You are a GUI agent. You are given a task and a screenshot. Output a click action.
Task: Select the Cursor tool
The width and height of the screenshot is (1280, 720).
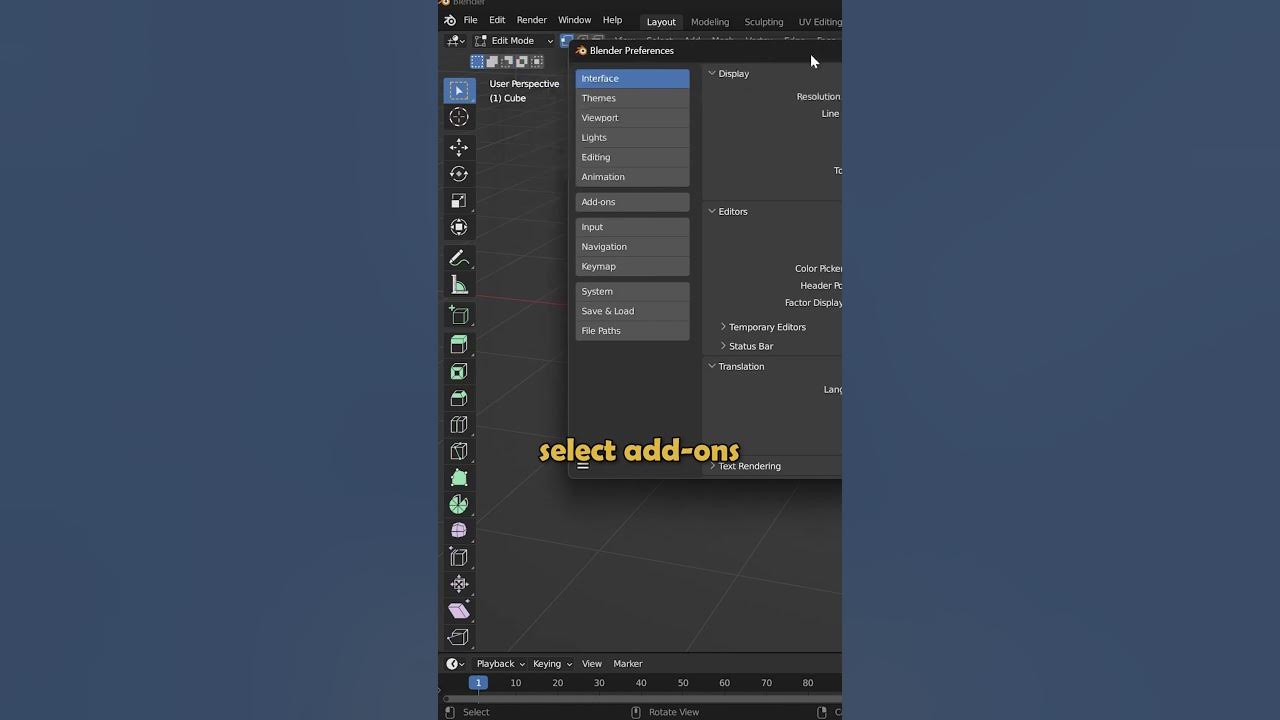pyautogui.click(x=459, y=118)
